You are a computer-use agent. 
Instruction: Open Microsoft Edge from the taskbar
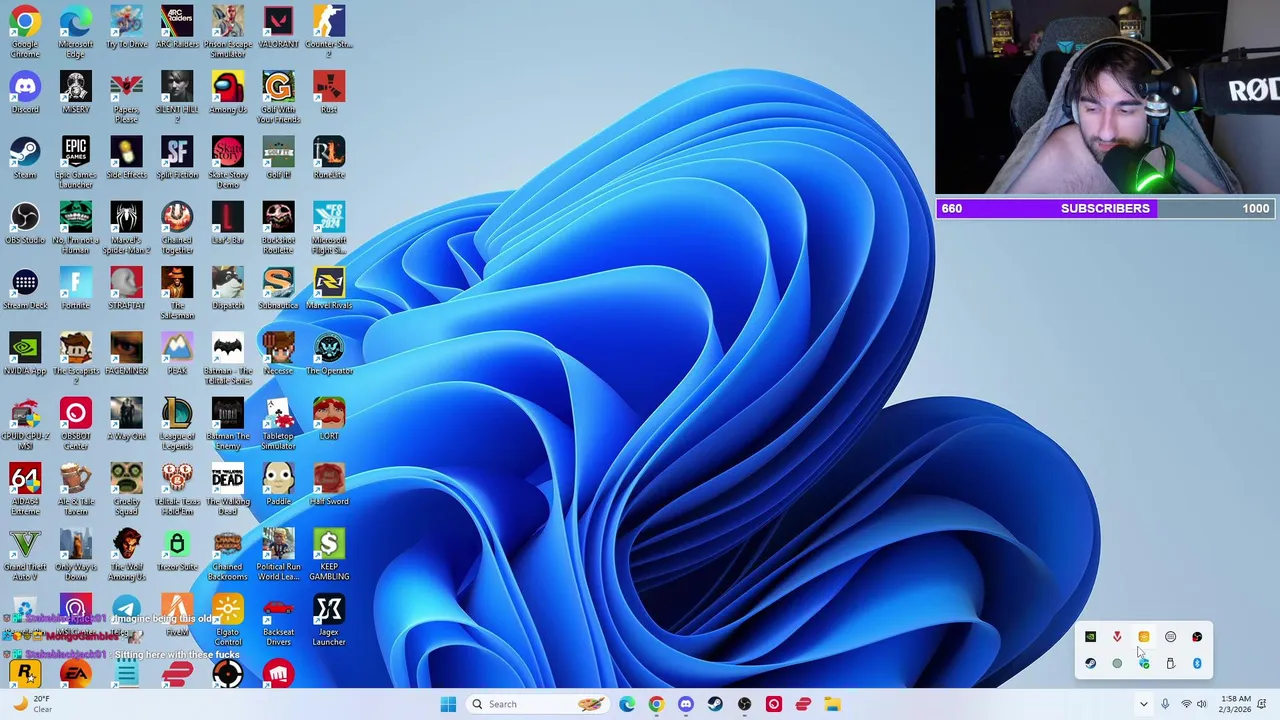point(627,704)
